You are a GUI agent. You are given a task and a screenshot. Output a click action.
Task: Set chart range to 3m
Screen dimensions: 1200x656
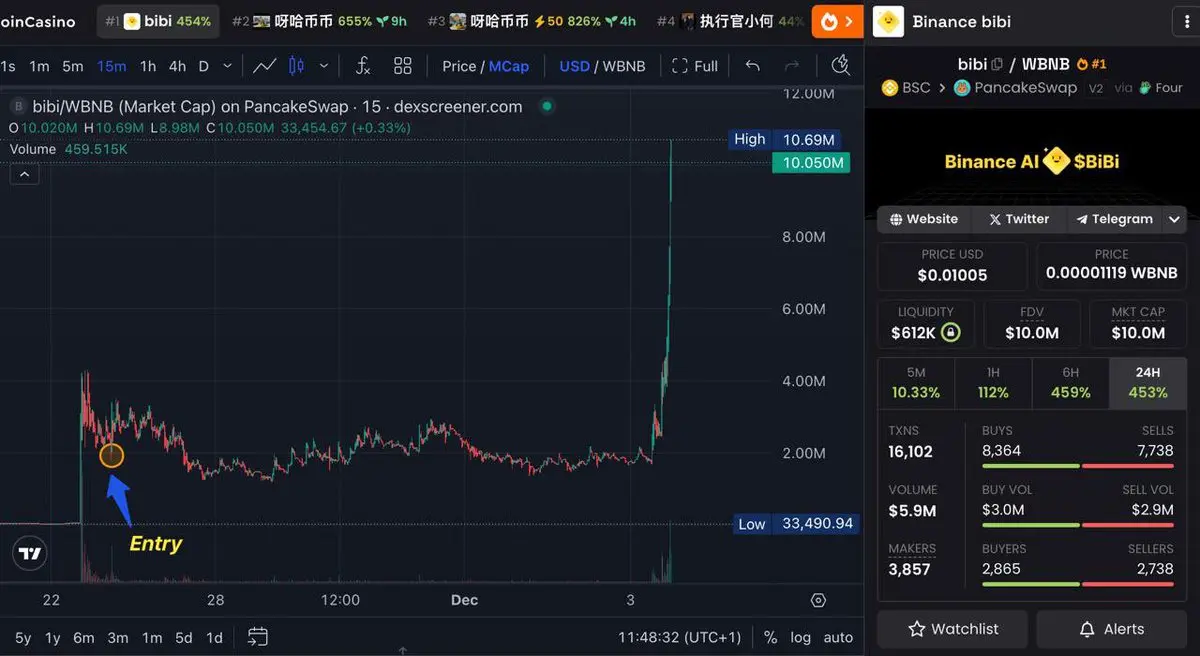(x=118, y=637)
